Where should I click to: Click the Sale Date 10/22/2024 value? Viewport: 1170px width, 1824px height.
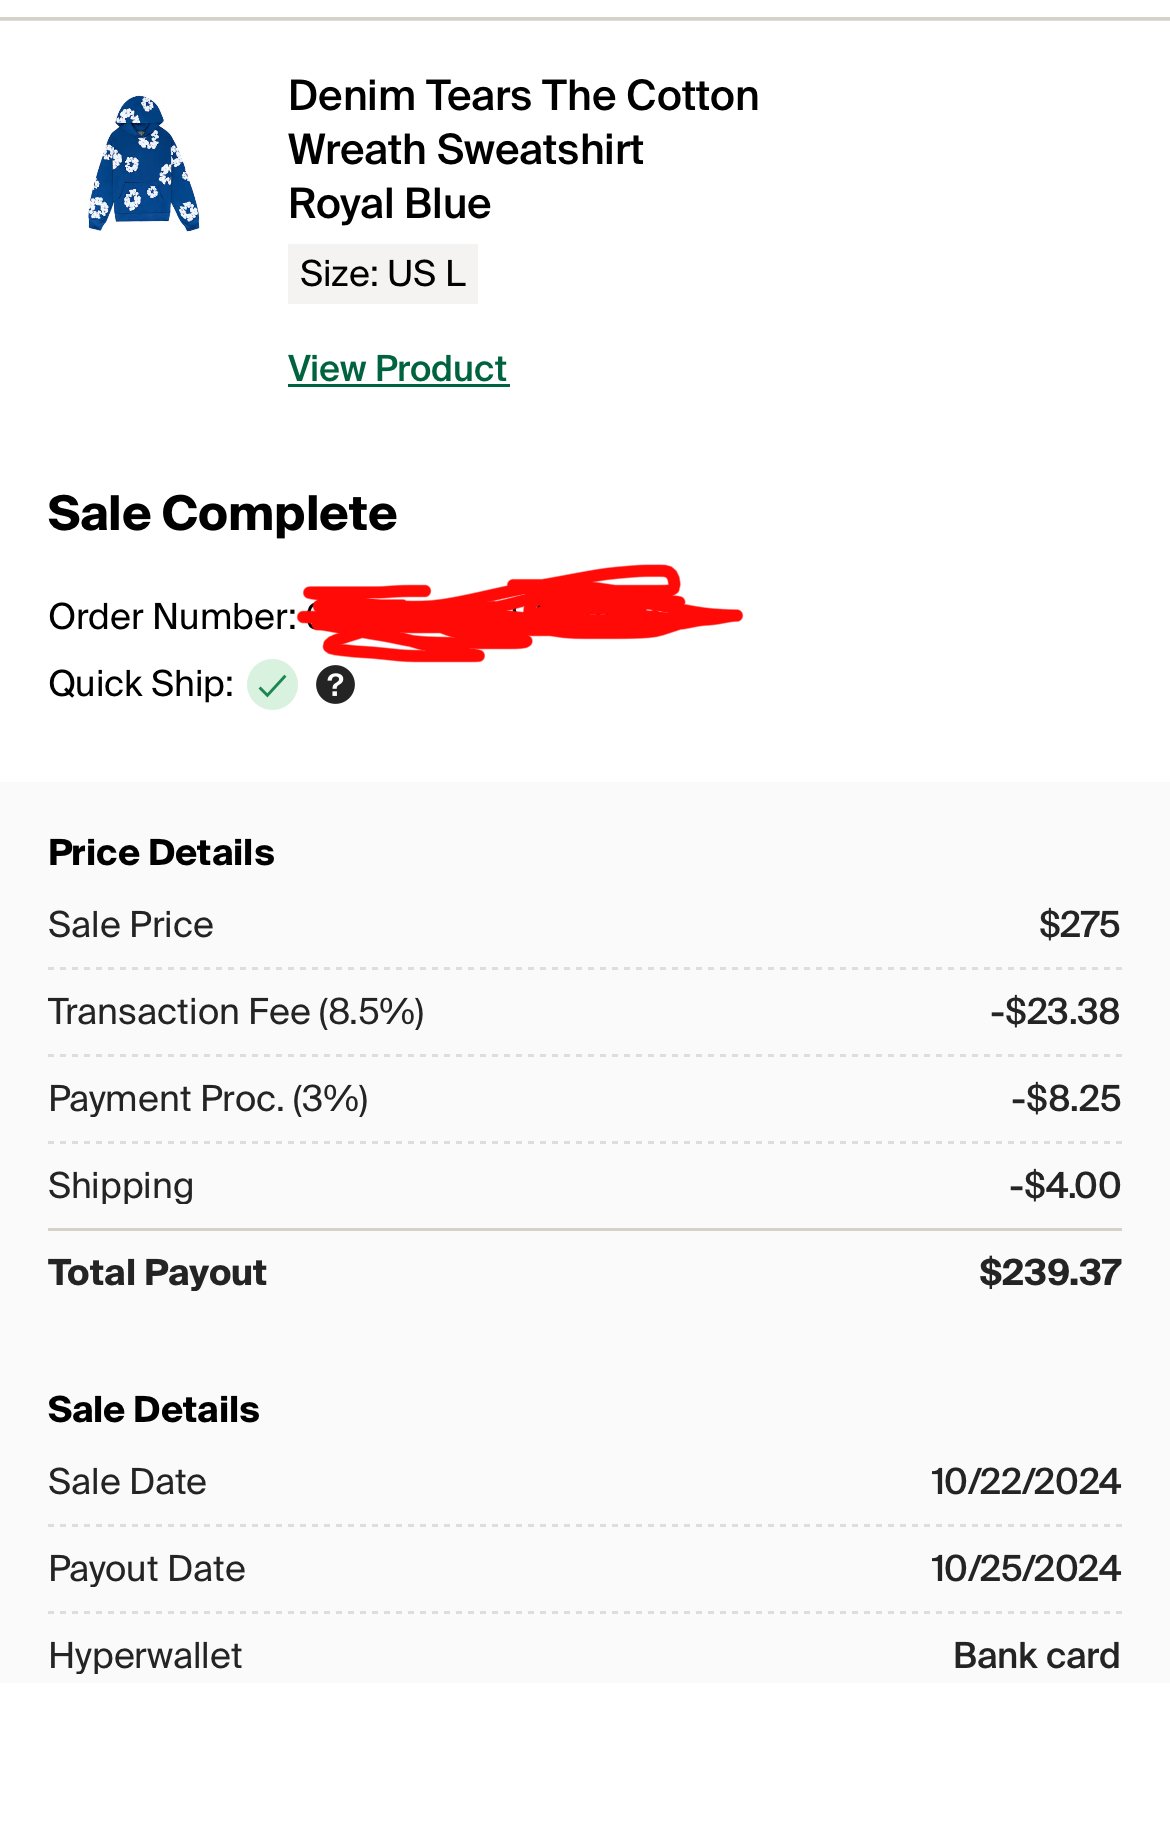point(1026,1482)
